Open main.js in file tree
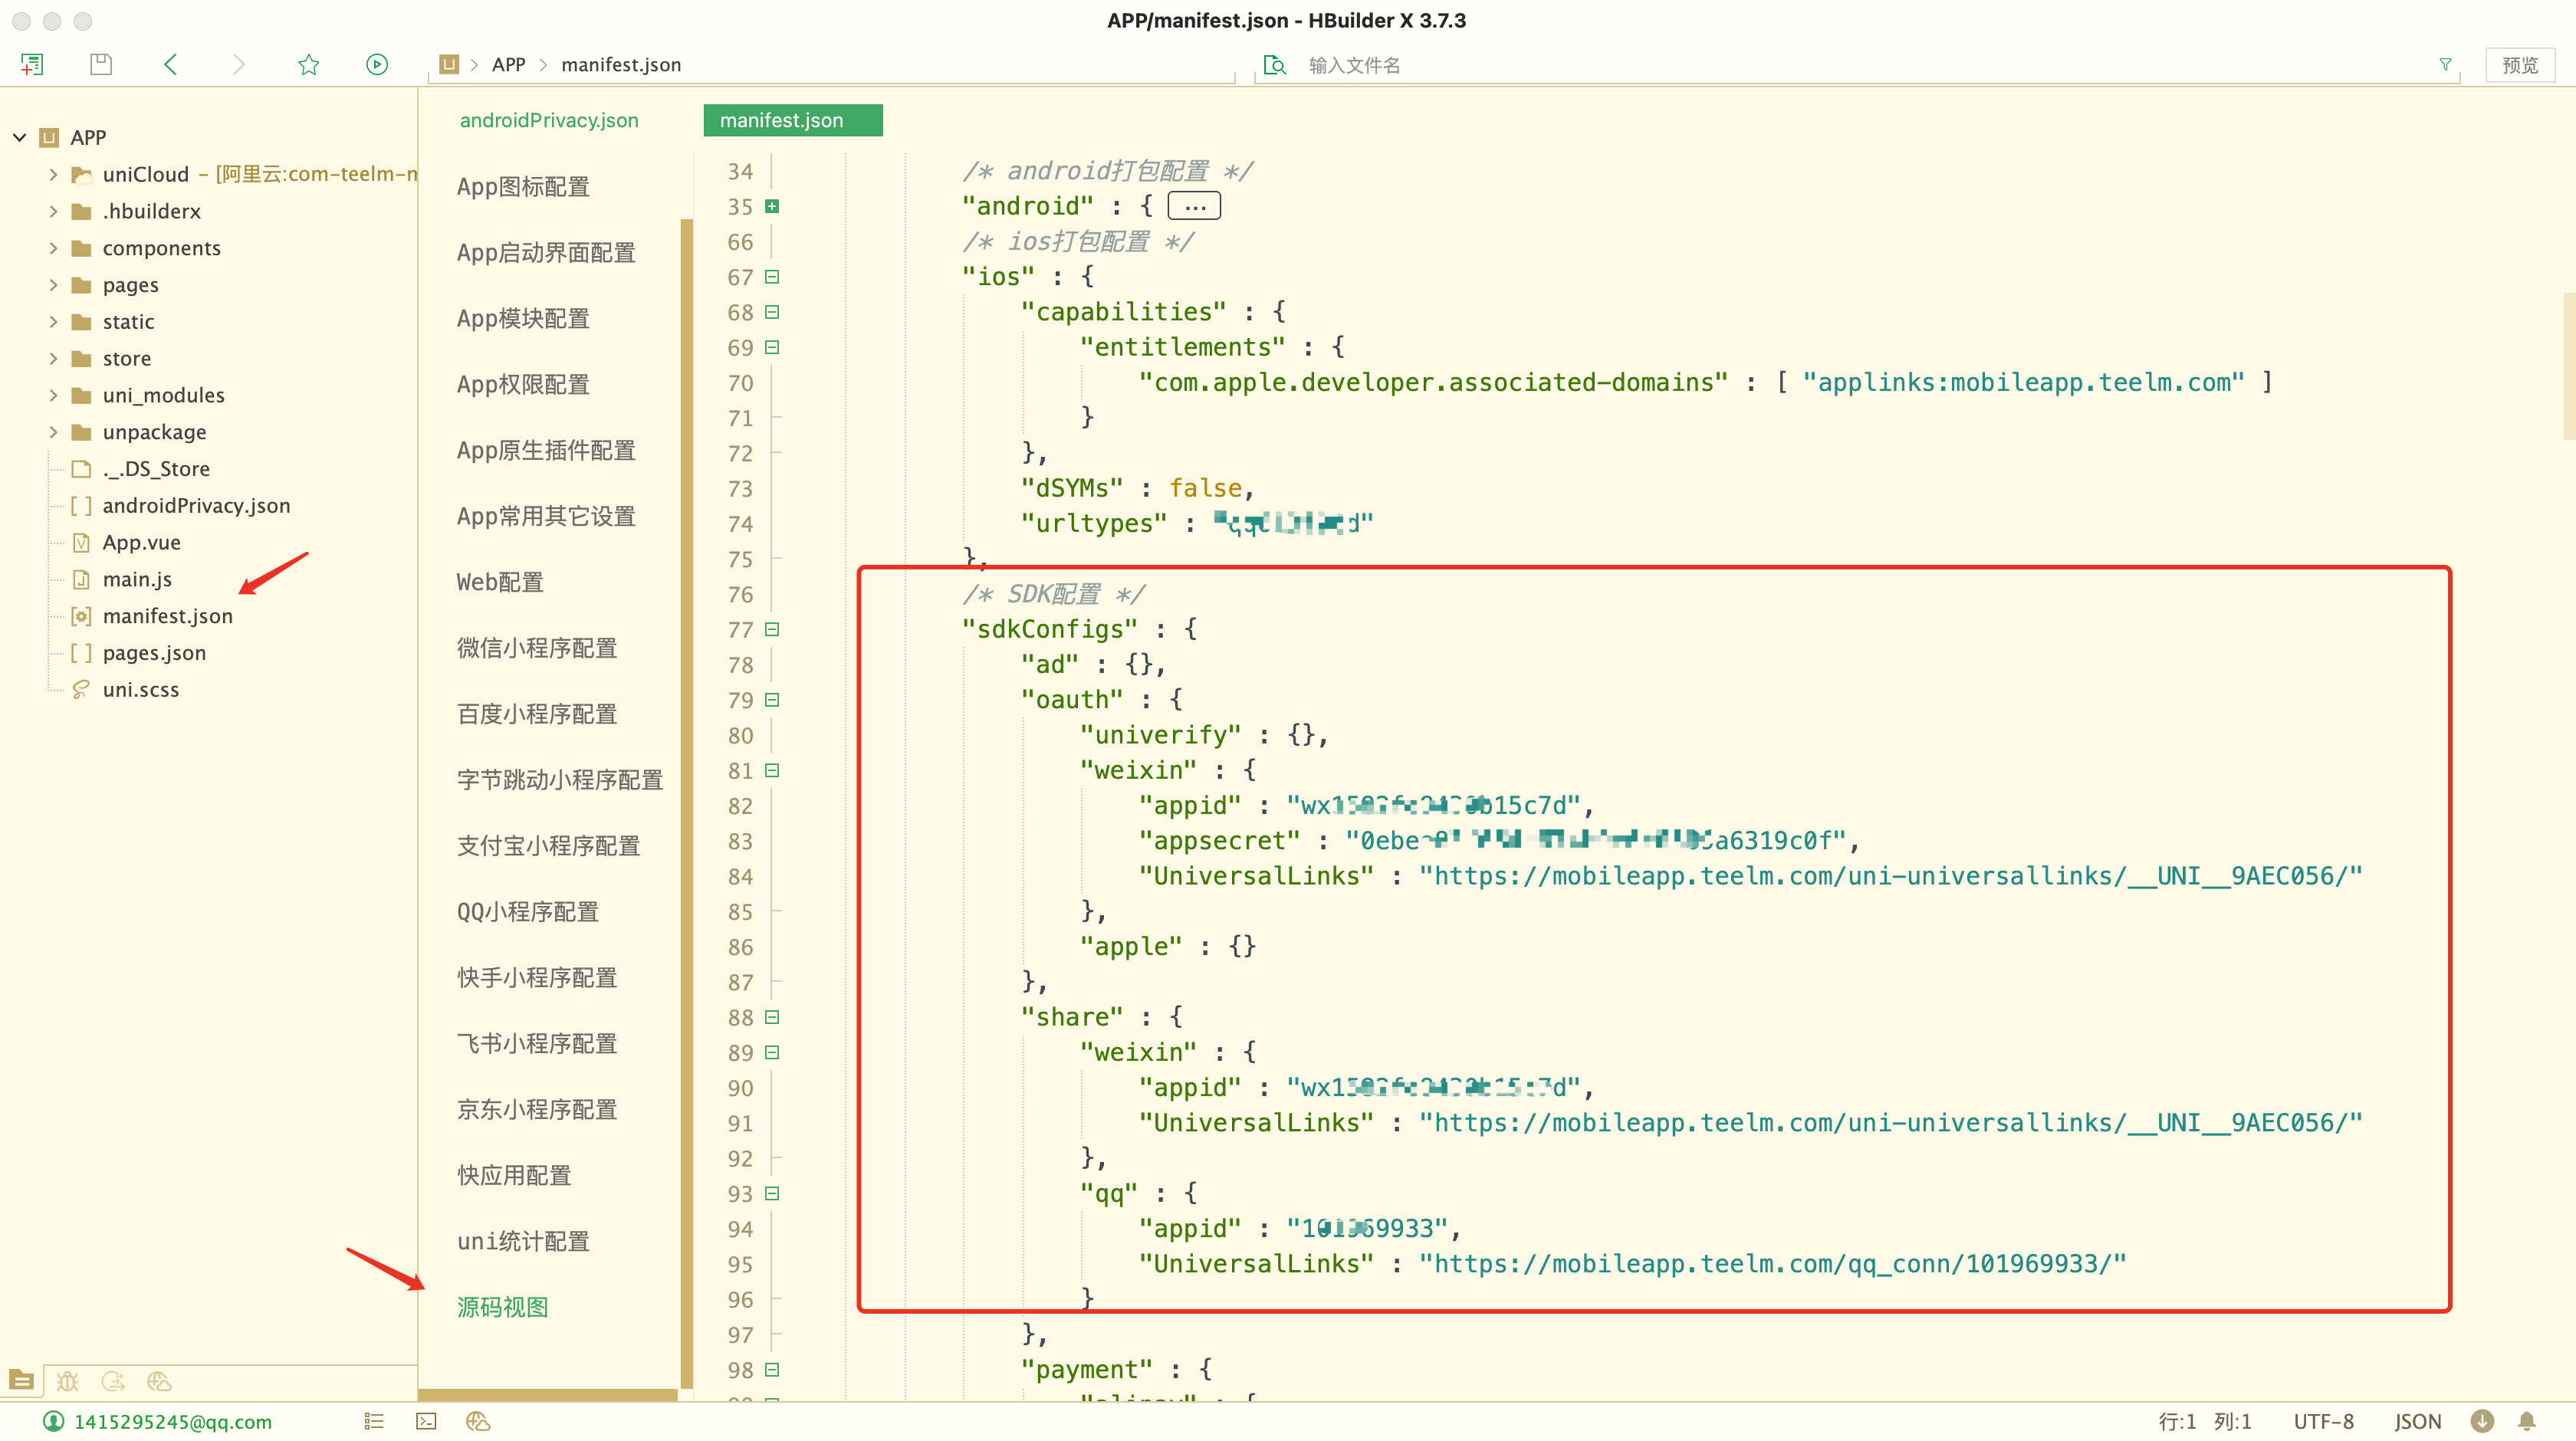2576x1441 pixels. [137, 580]
